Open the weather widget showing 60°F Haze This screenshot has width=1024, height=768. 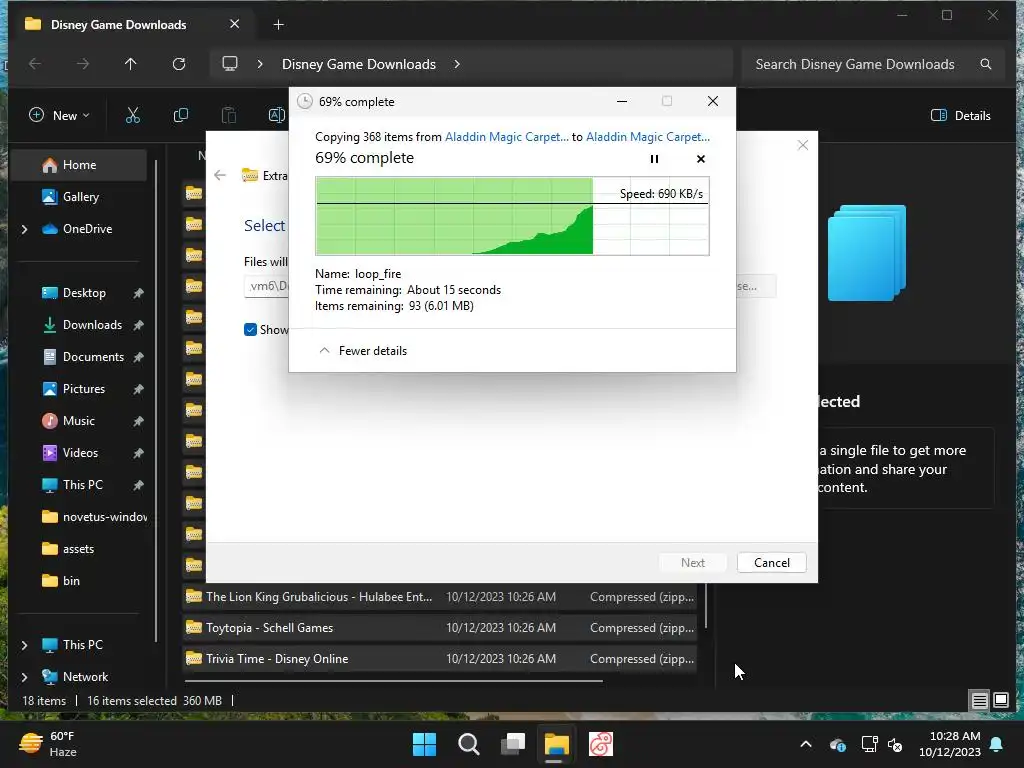pyautogui.click(x=49, y=744)
